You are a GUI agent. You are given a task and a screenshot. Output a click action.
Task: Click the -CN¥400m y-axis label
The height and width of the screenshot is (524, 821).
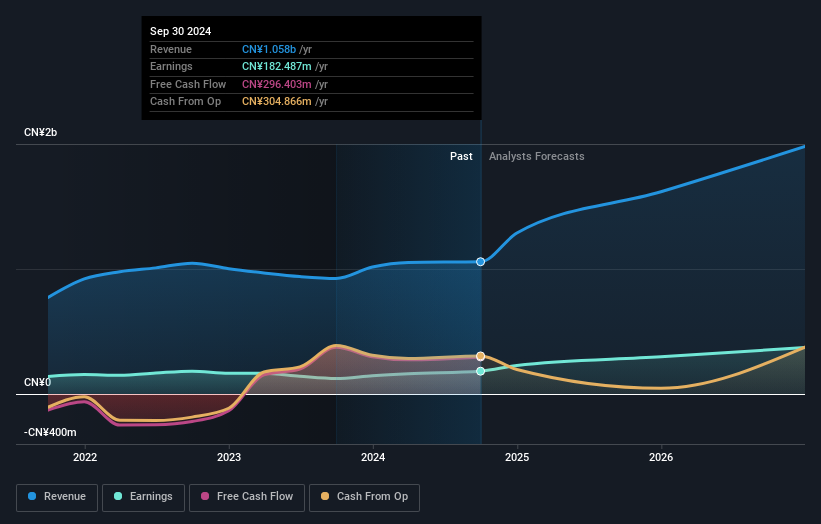(50, 432)
